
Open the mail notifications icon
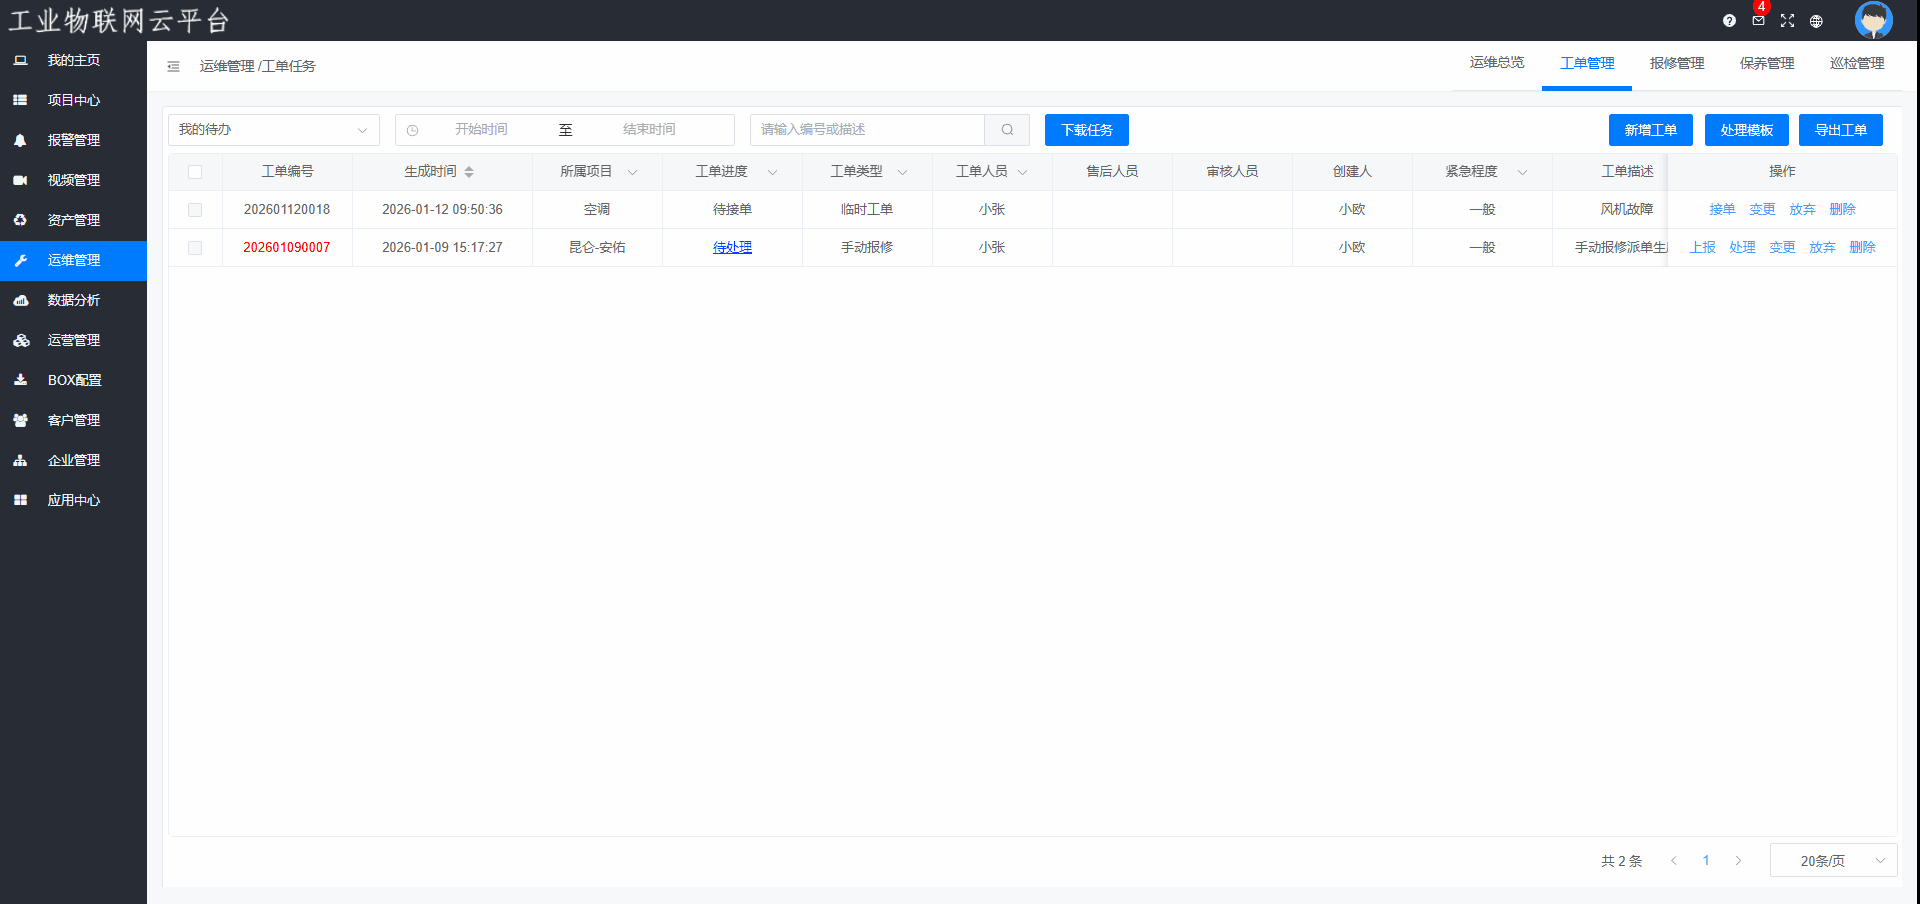tap(1758, 21)
